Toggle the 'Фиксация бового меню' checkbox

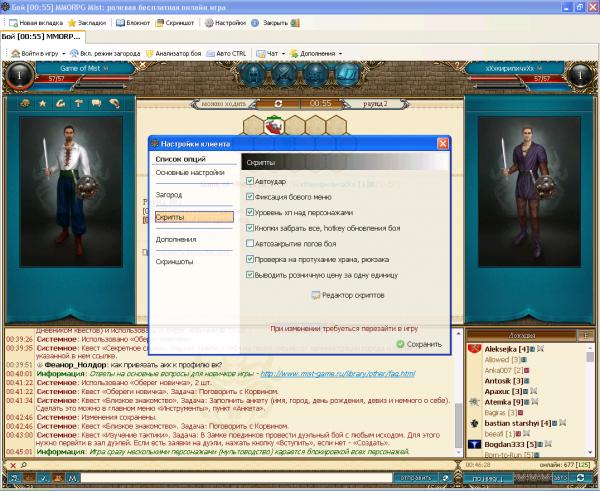pyautogui.click(x=250, y=197)
